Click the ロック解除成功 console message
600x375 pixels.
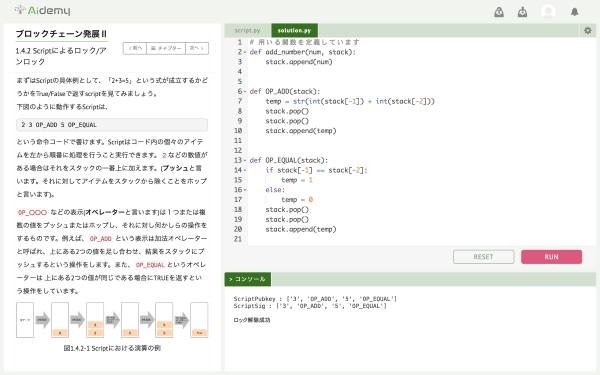pyautogui.click(x=252, y=320)
